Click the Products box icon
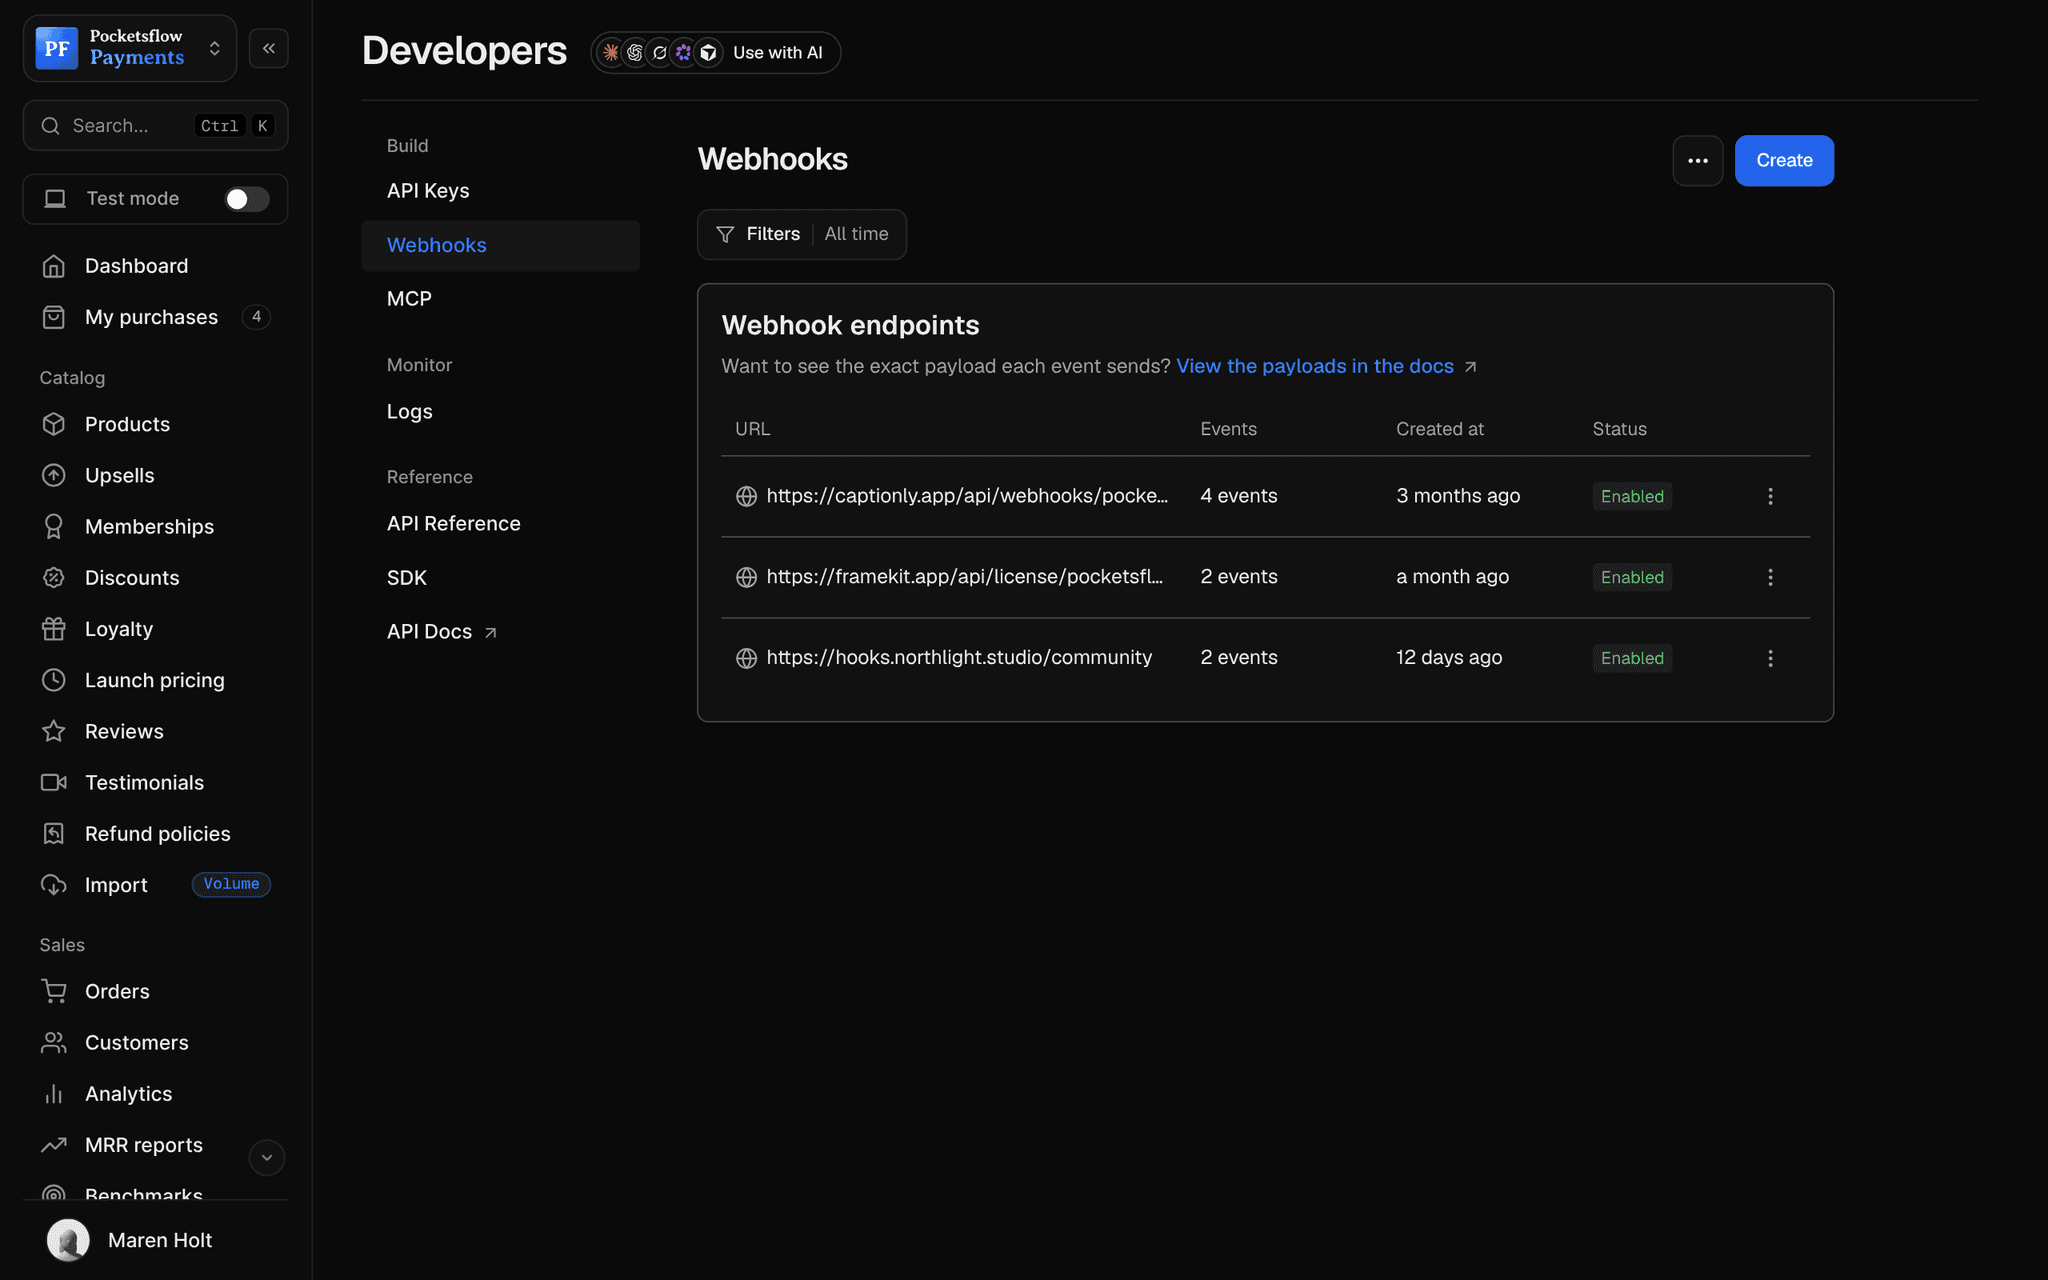 pos(54,424)
